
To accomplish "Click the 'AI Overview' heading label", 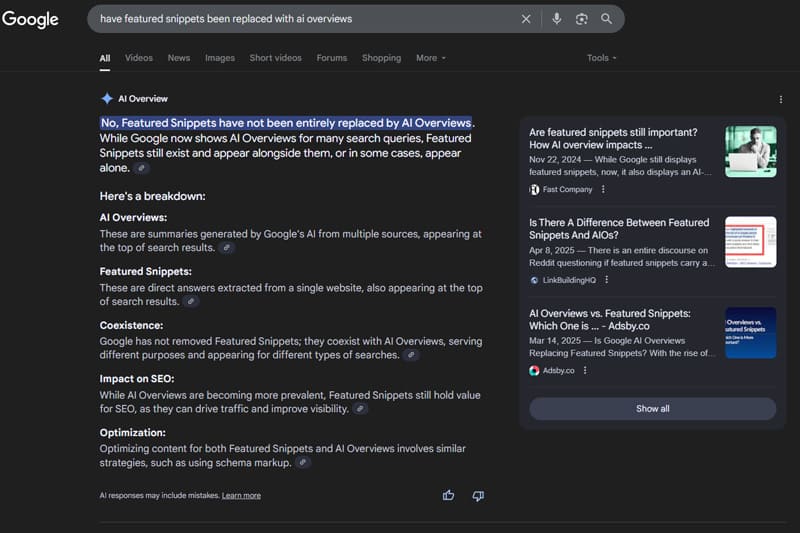I will tap(143, 99).
